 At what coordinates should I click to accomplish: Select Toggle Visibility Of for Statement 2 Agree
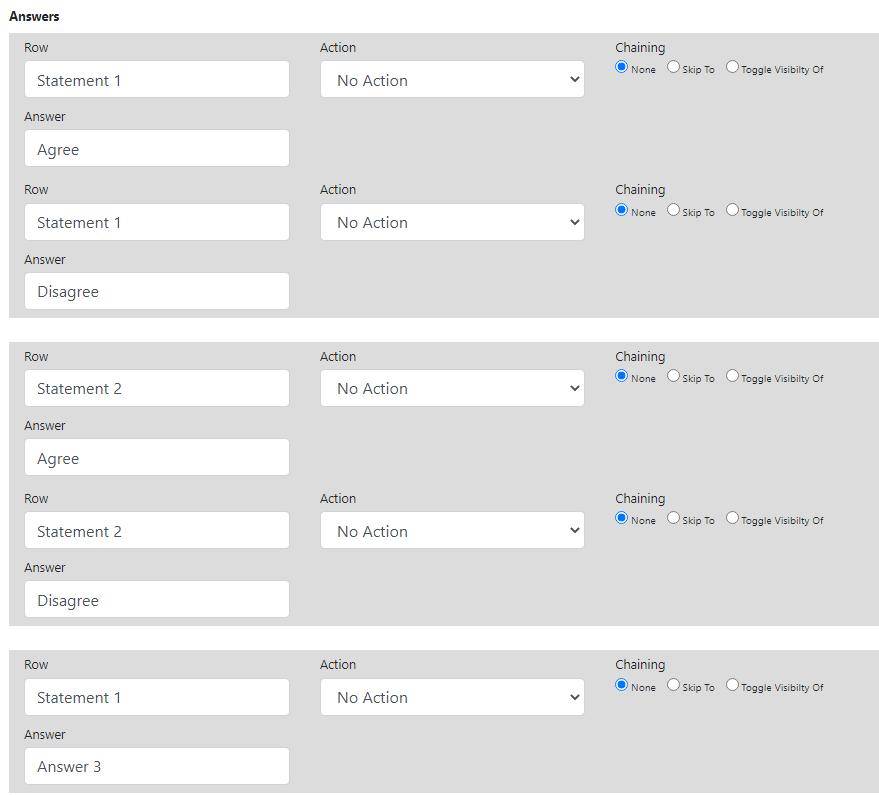pos(732,376)
